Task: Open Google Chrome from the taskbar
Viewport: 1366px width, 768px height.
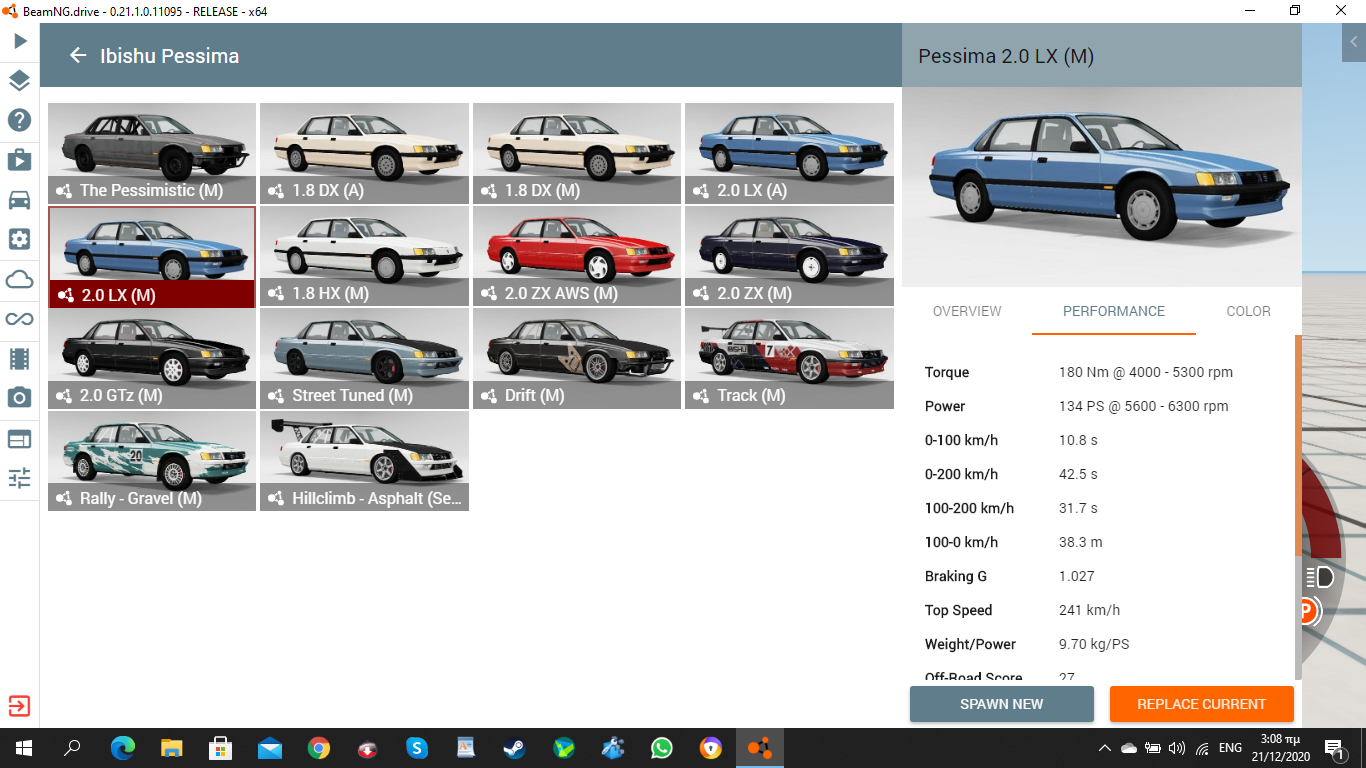Action: pyautogui.click(x=319, y=747)
